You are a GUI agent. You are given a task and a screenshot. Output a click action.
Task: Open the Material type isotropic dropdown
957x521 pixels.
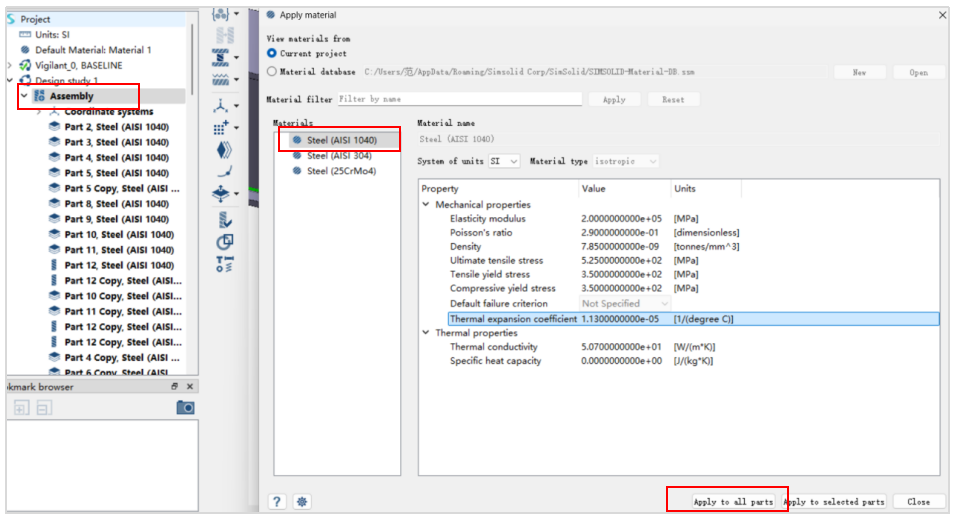(626, 161)
